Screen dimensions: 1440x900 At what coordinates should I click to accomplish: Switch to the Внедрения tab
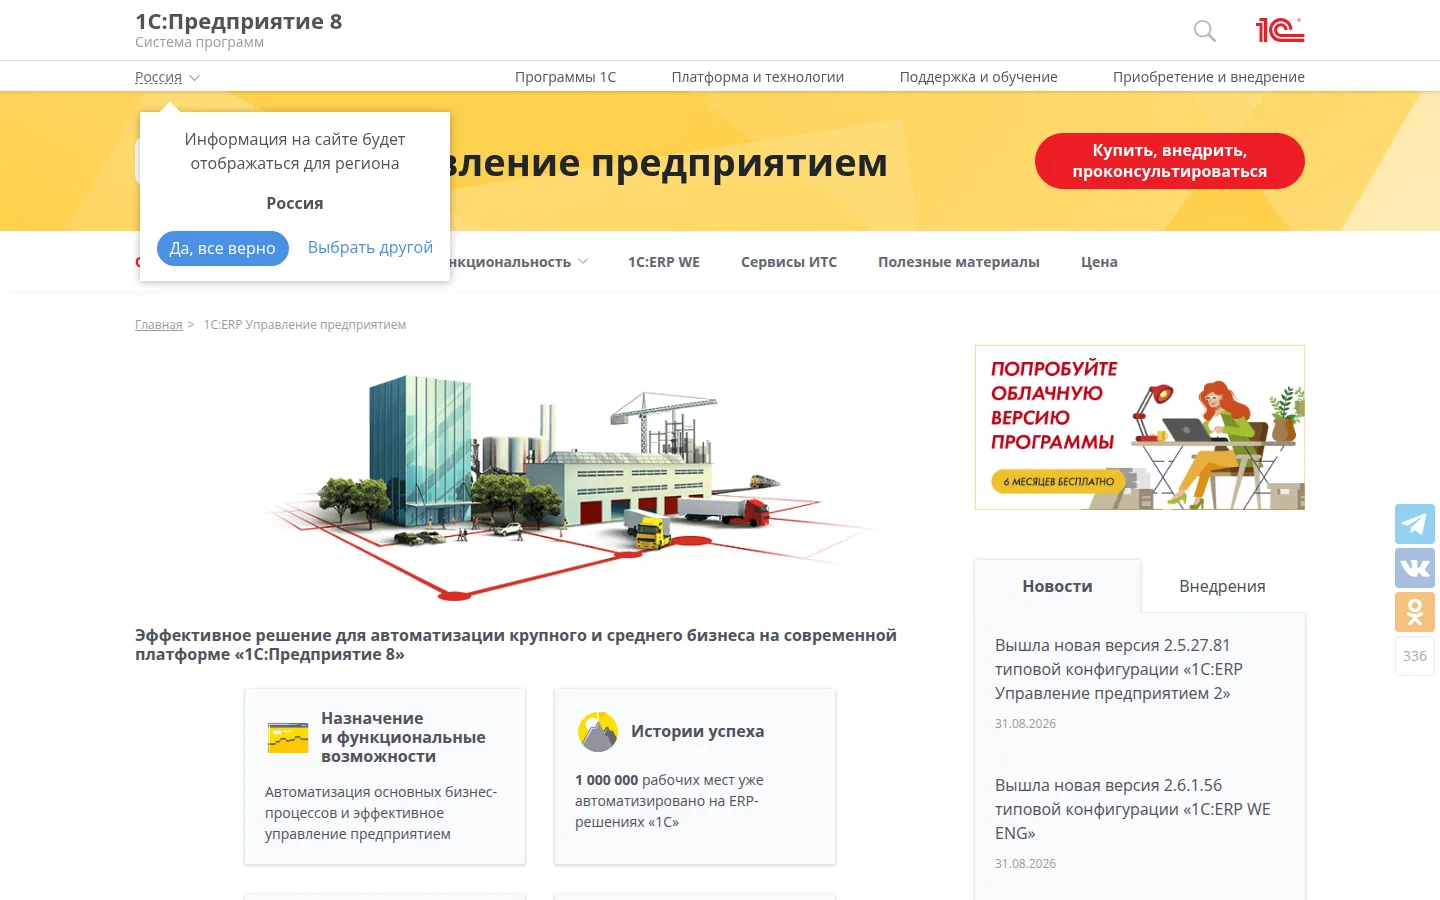click(x=1222, y=586)
